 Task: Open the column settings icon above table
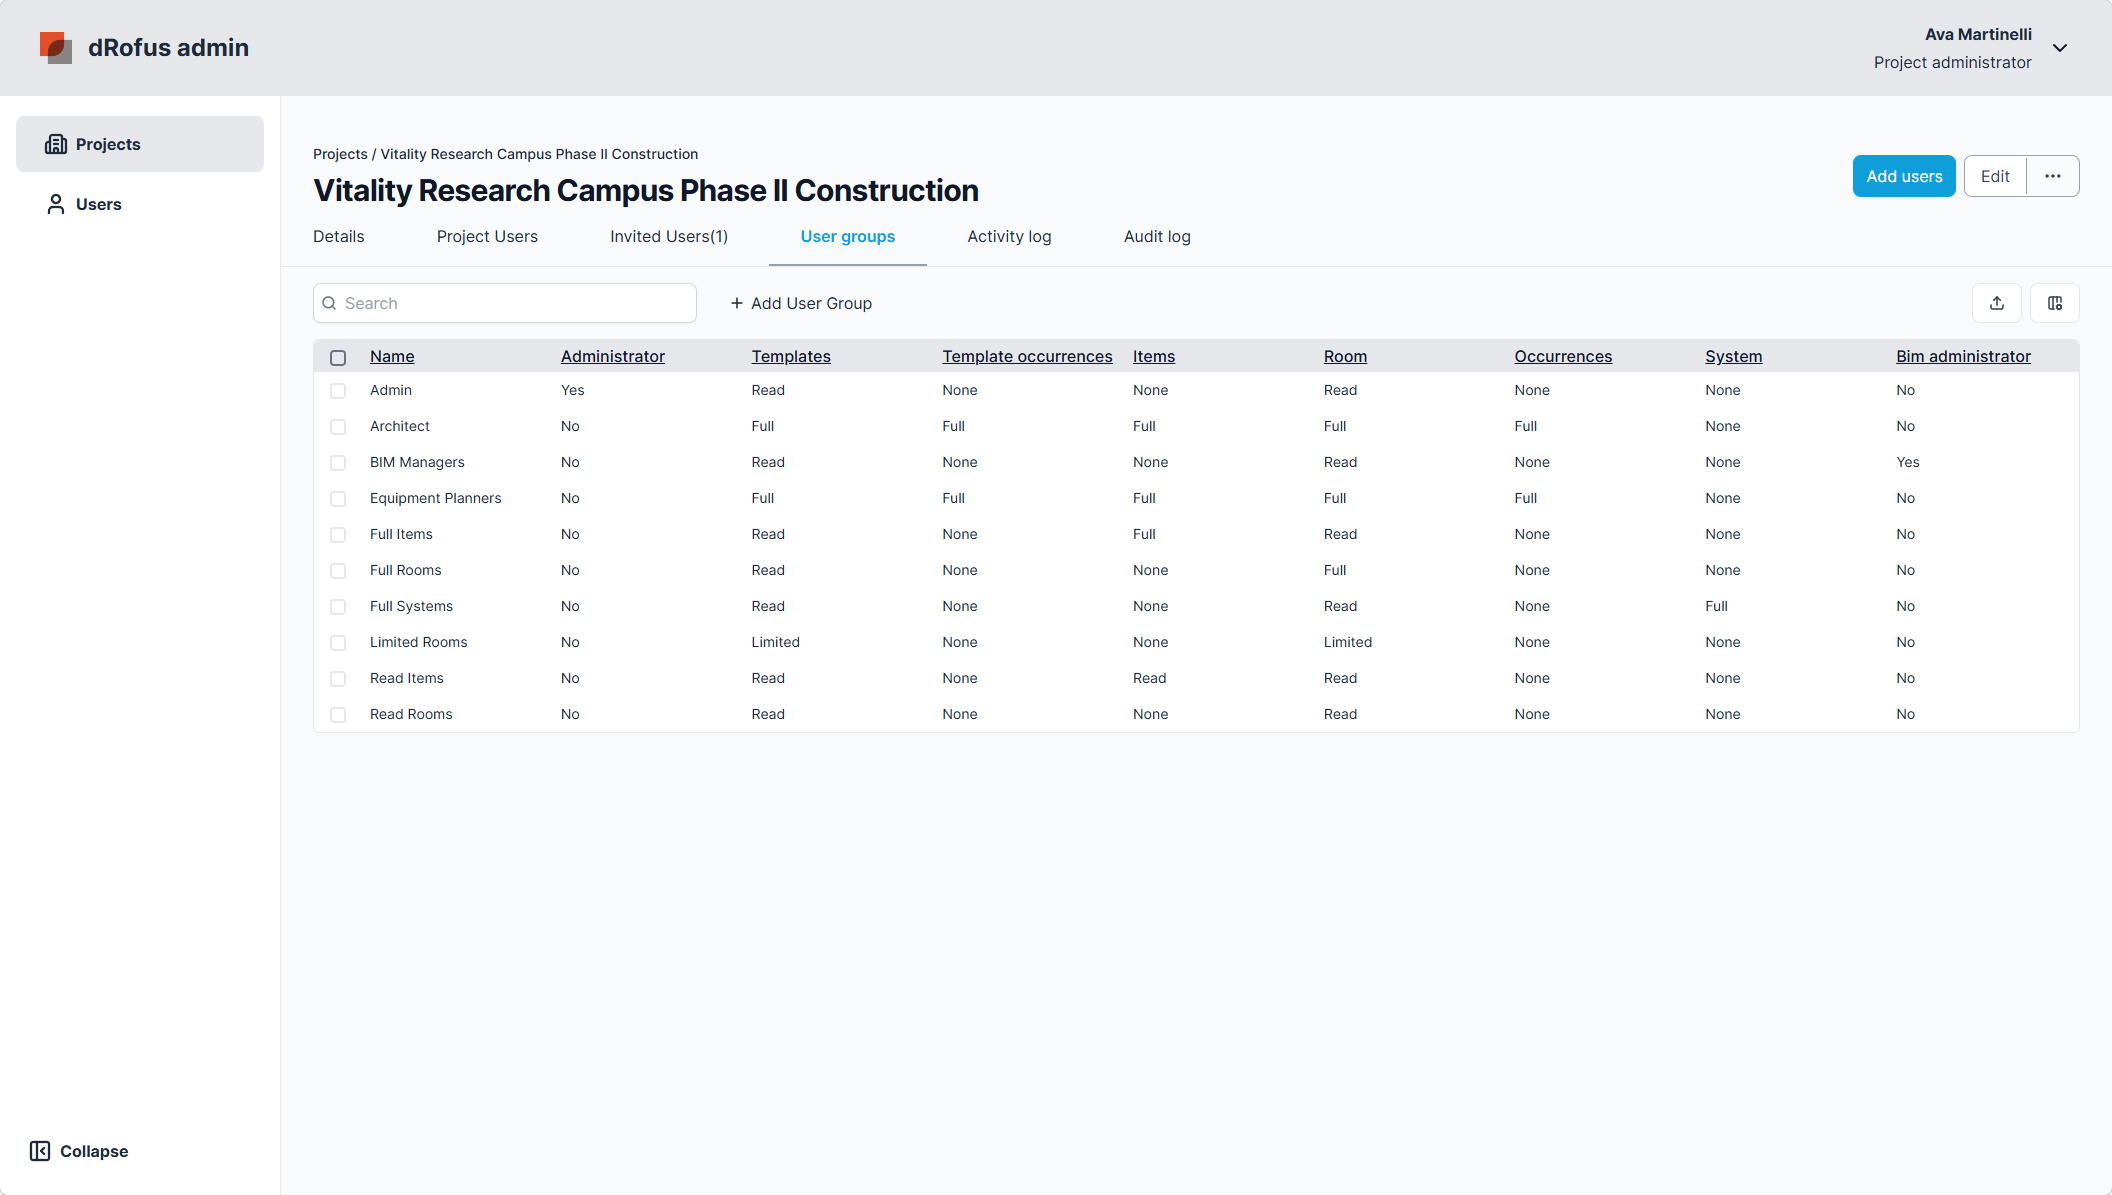(x=2055, y=303)
